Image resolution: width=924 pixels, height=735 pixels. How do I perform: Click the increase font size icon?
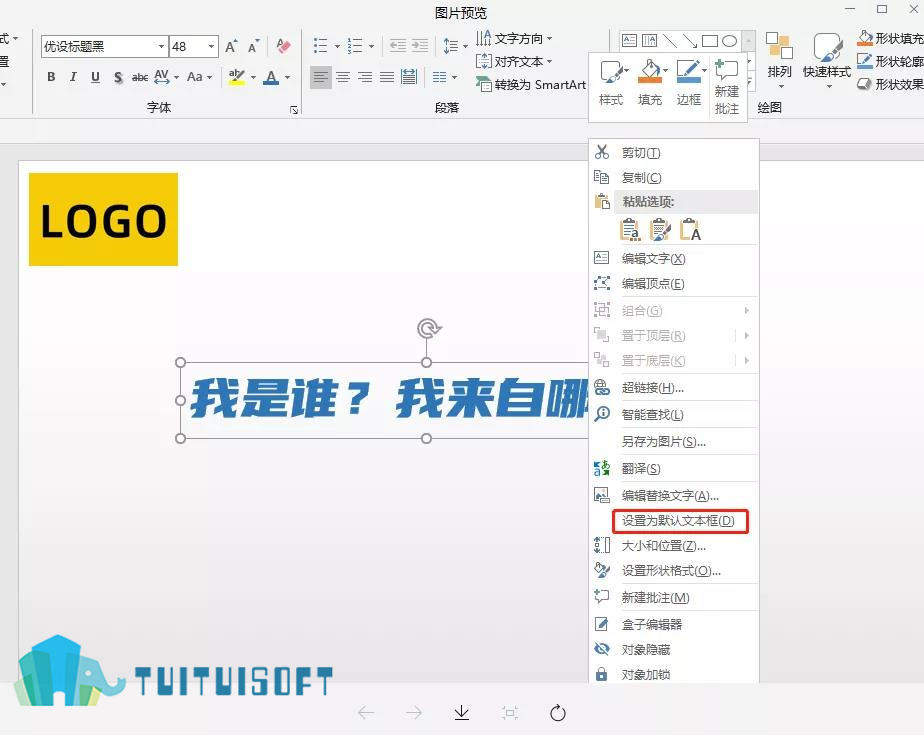pos(231,46)
